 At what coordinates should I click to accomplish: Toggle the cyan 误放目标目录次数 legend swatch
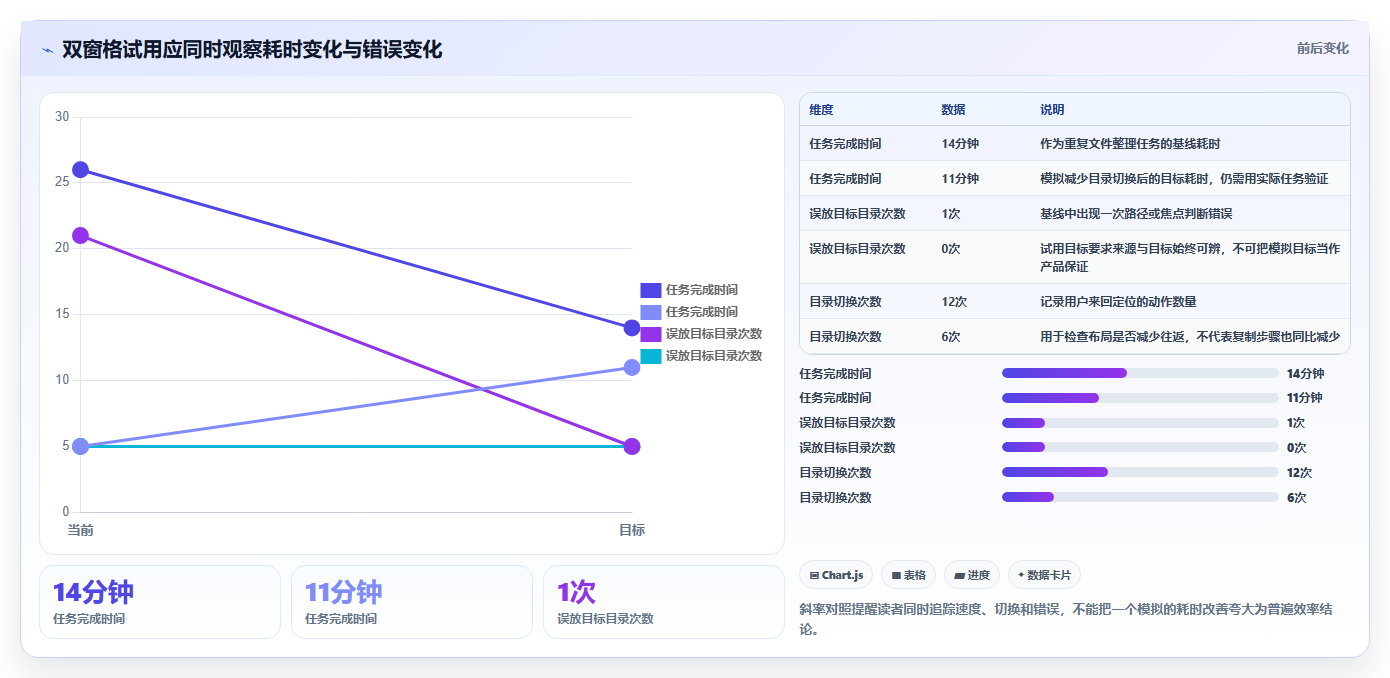[651, 356]
